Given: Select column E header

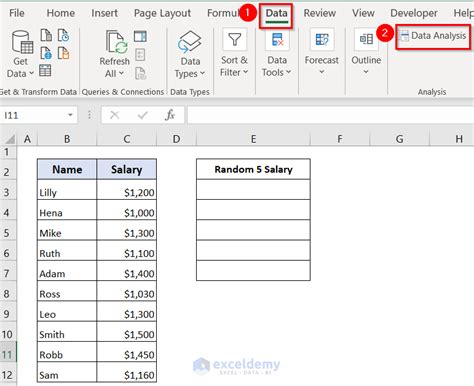Looking at the screenshot, I should click(253, 139).
